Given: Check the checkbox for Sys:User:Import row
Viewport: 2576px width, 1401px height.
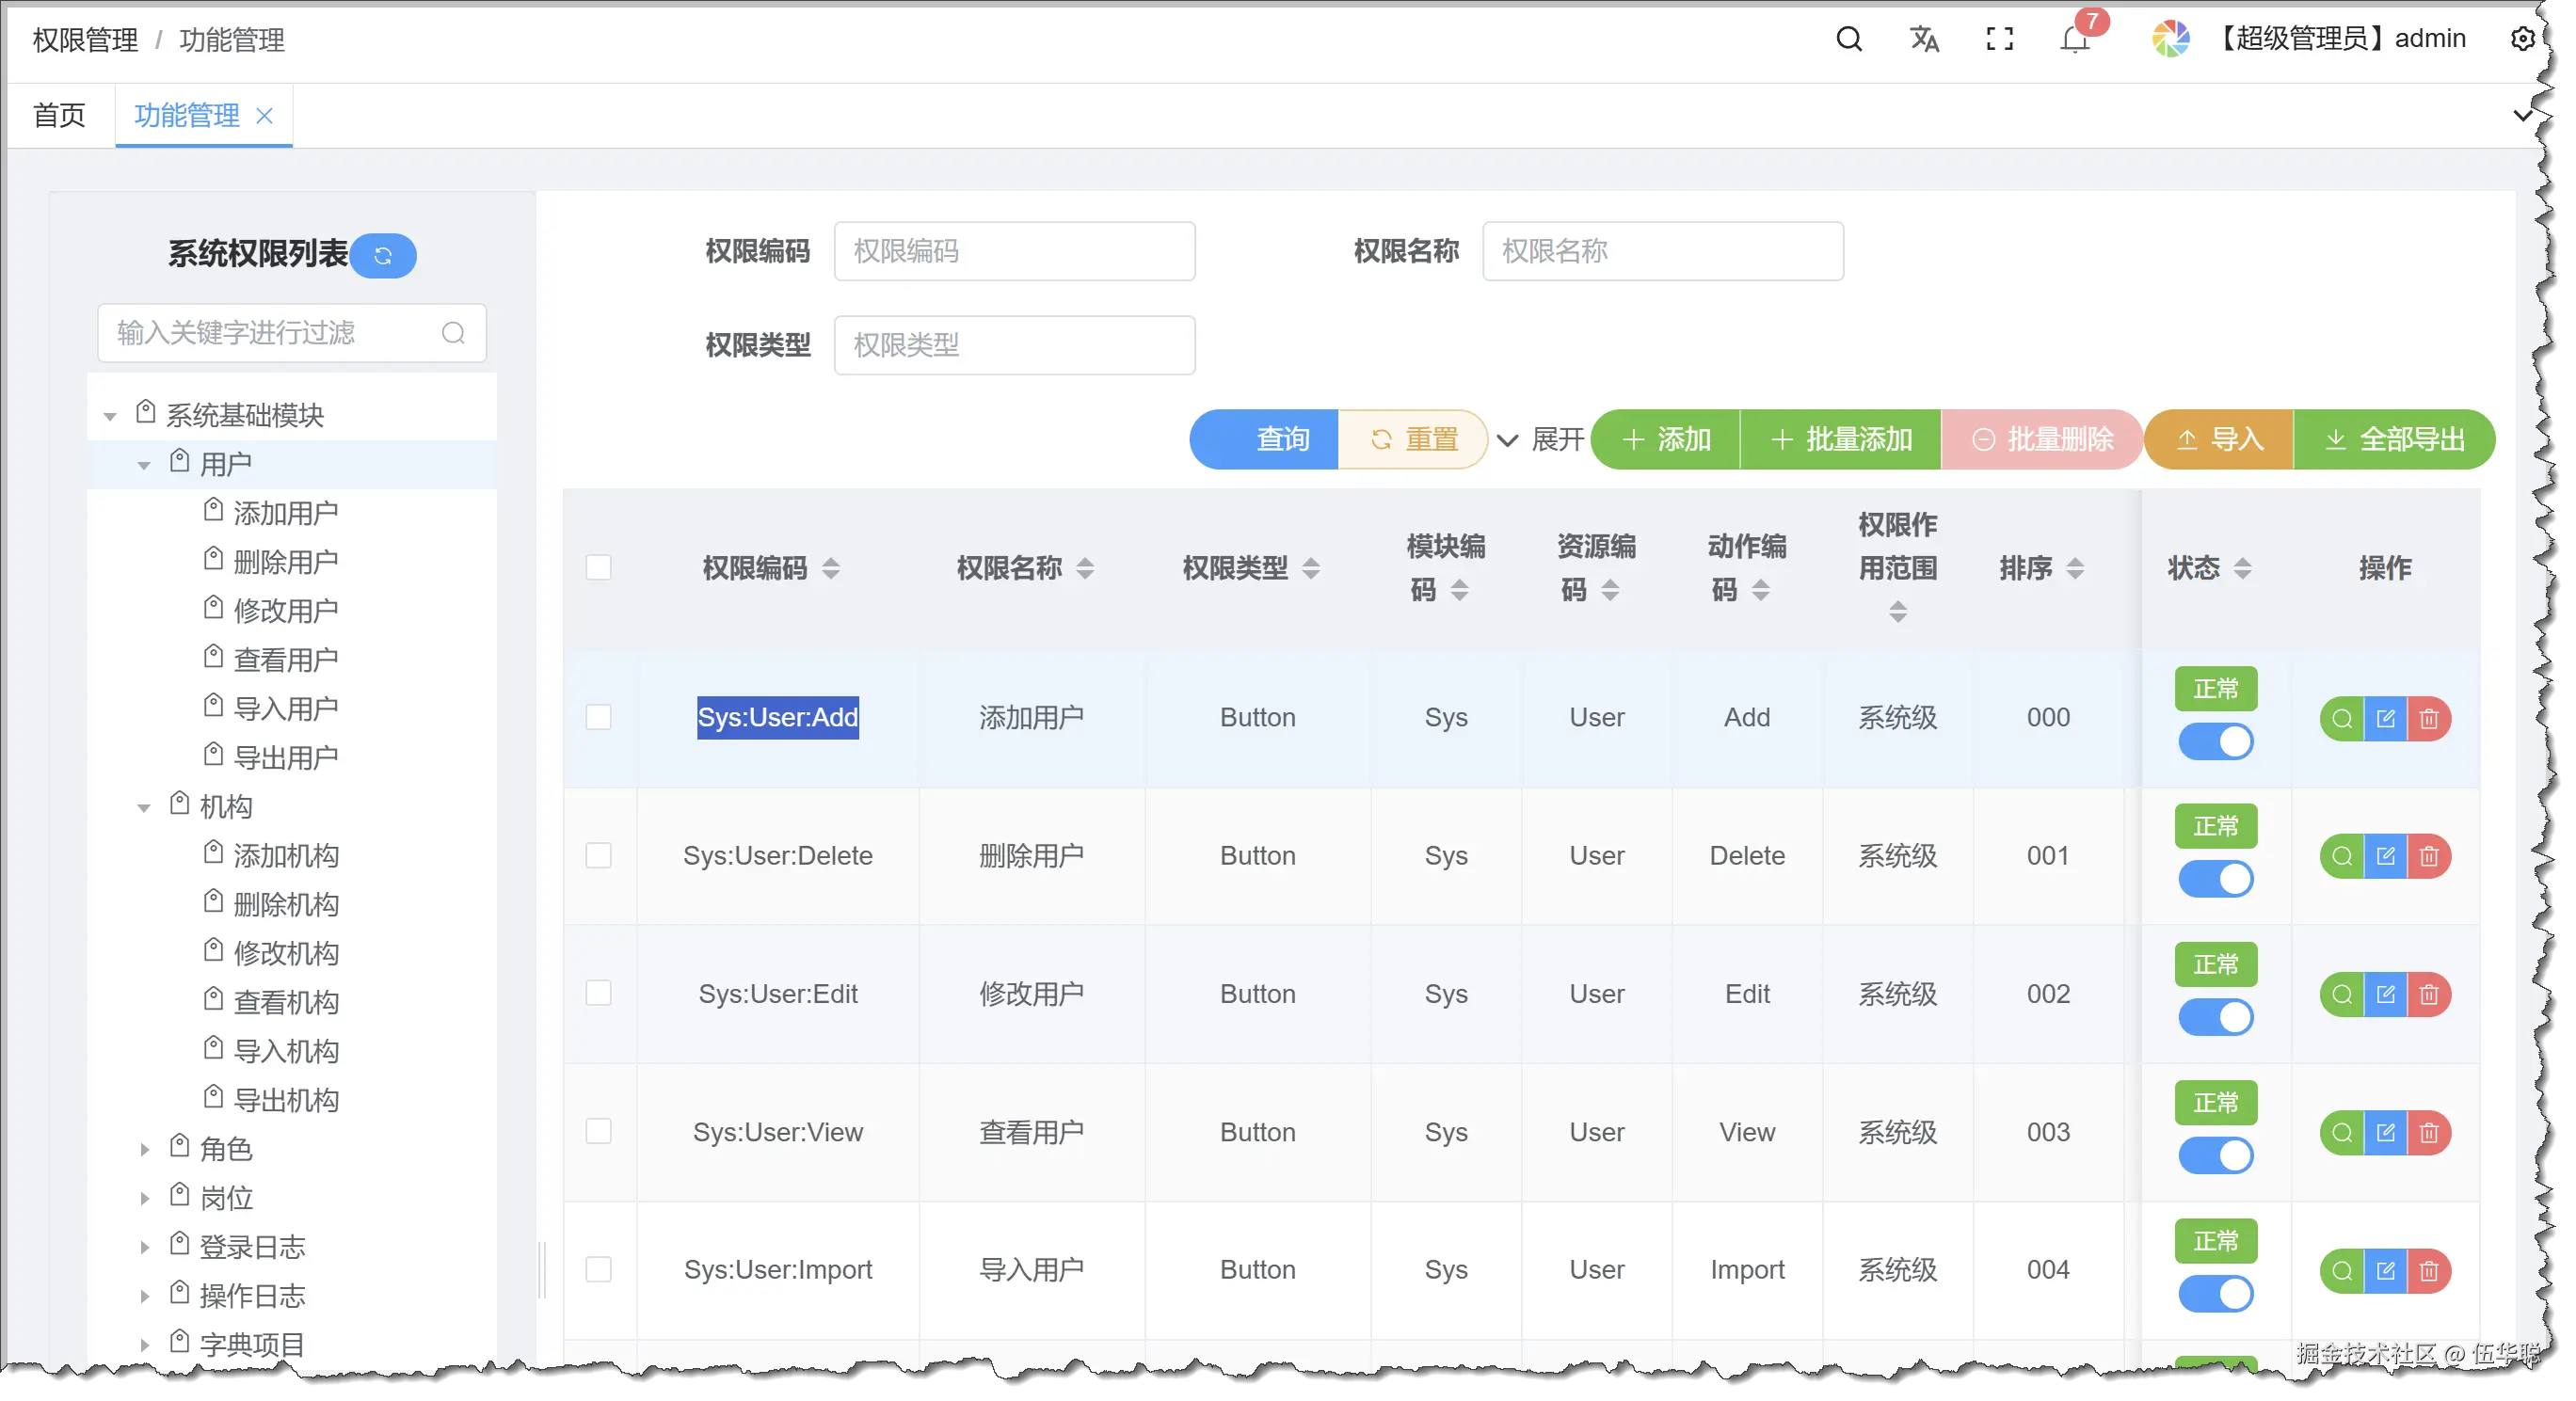Looking at the screenshot, I should (x=599, y=1270).
